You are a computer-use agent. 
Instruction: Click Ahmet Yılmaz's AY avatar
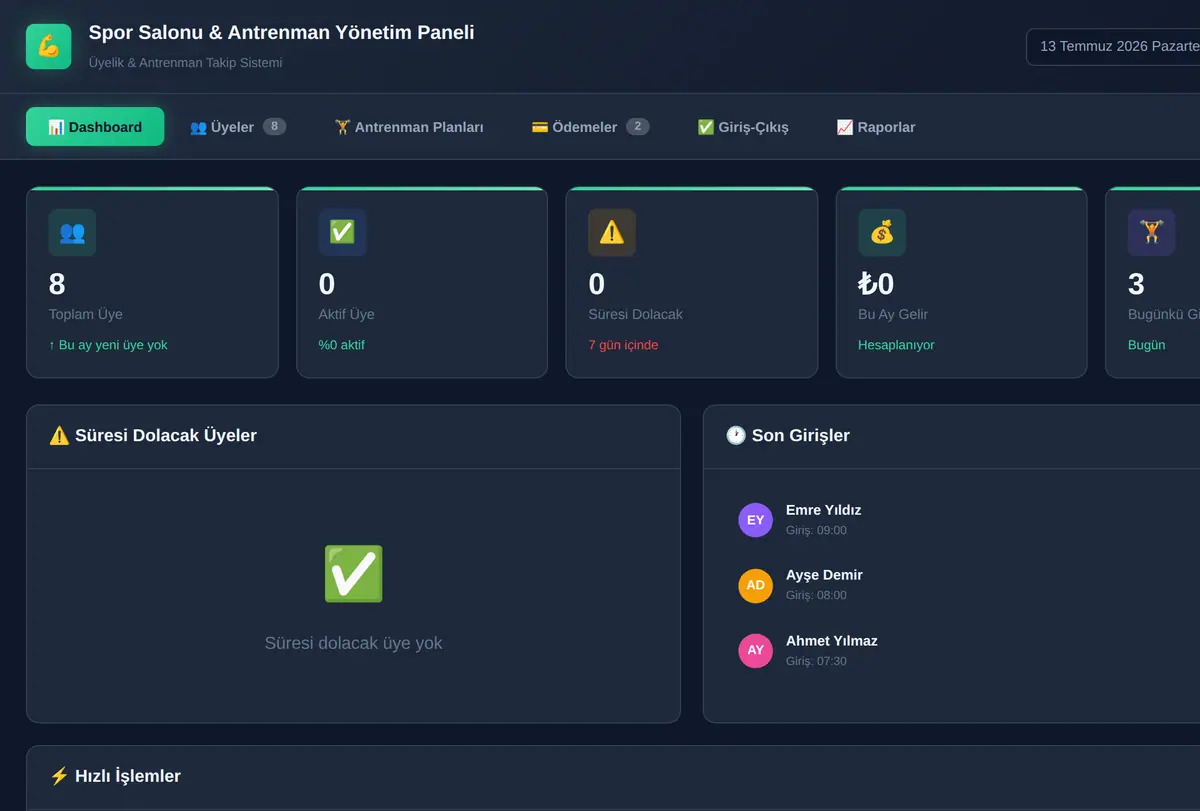[755, 650]
